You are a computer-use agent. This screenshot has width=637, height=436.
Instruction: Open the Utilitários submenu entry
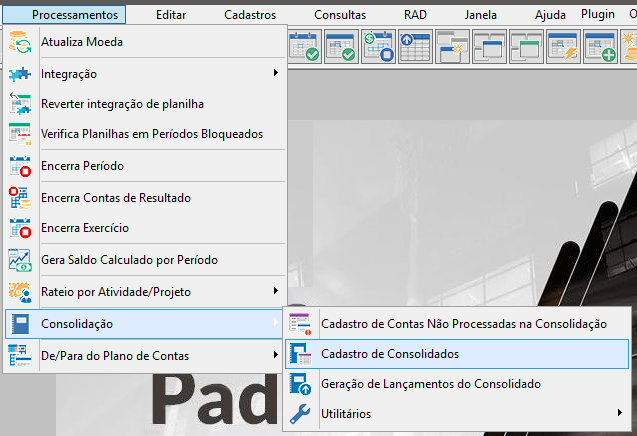pos(457,414)
